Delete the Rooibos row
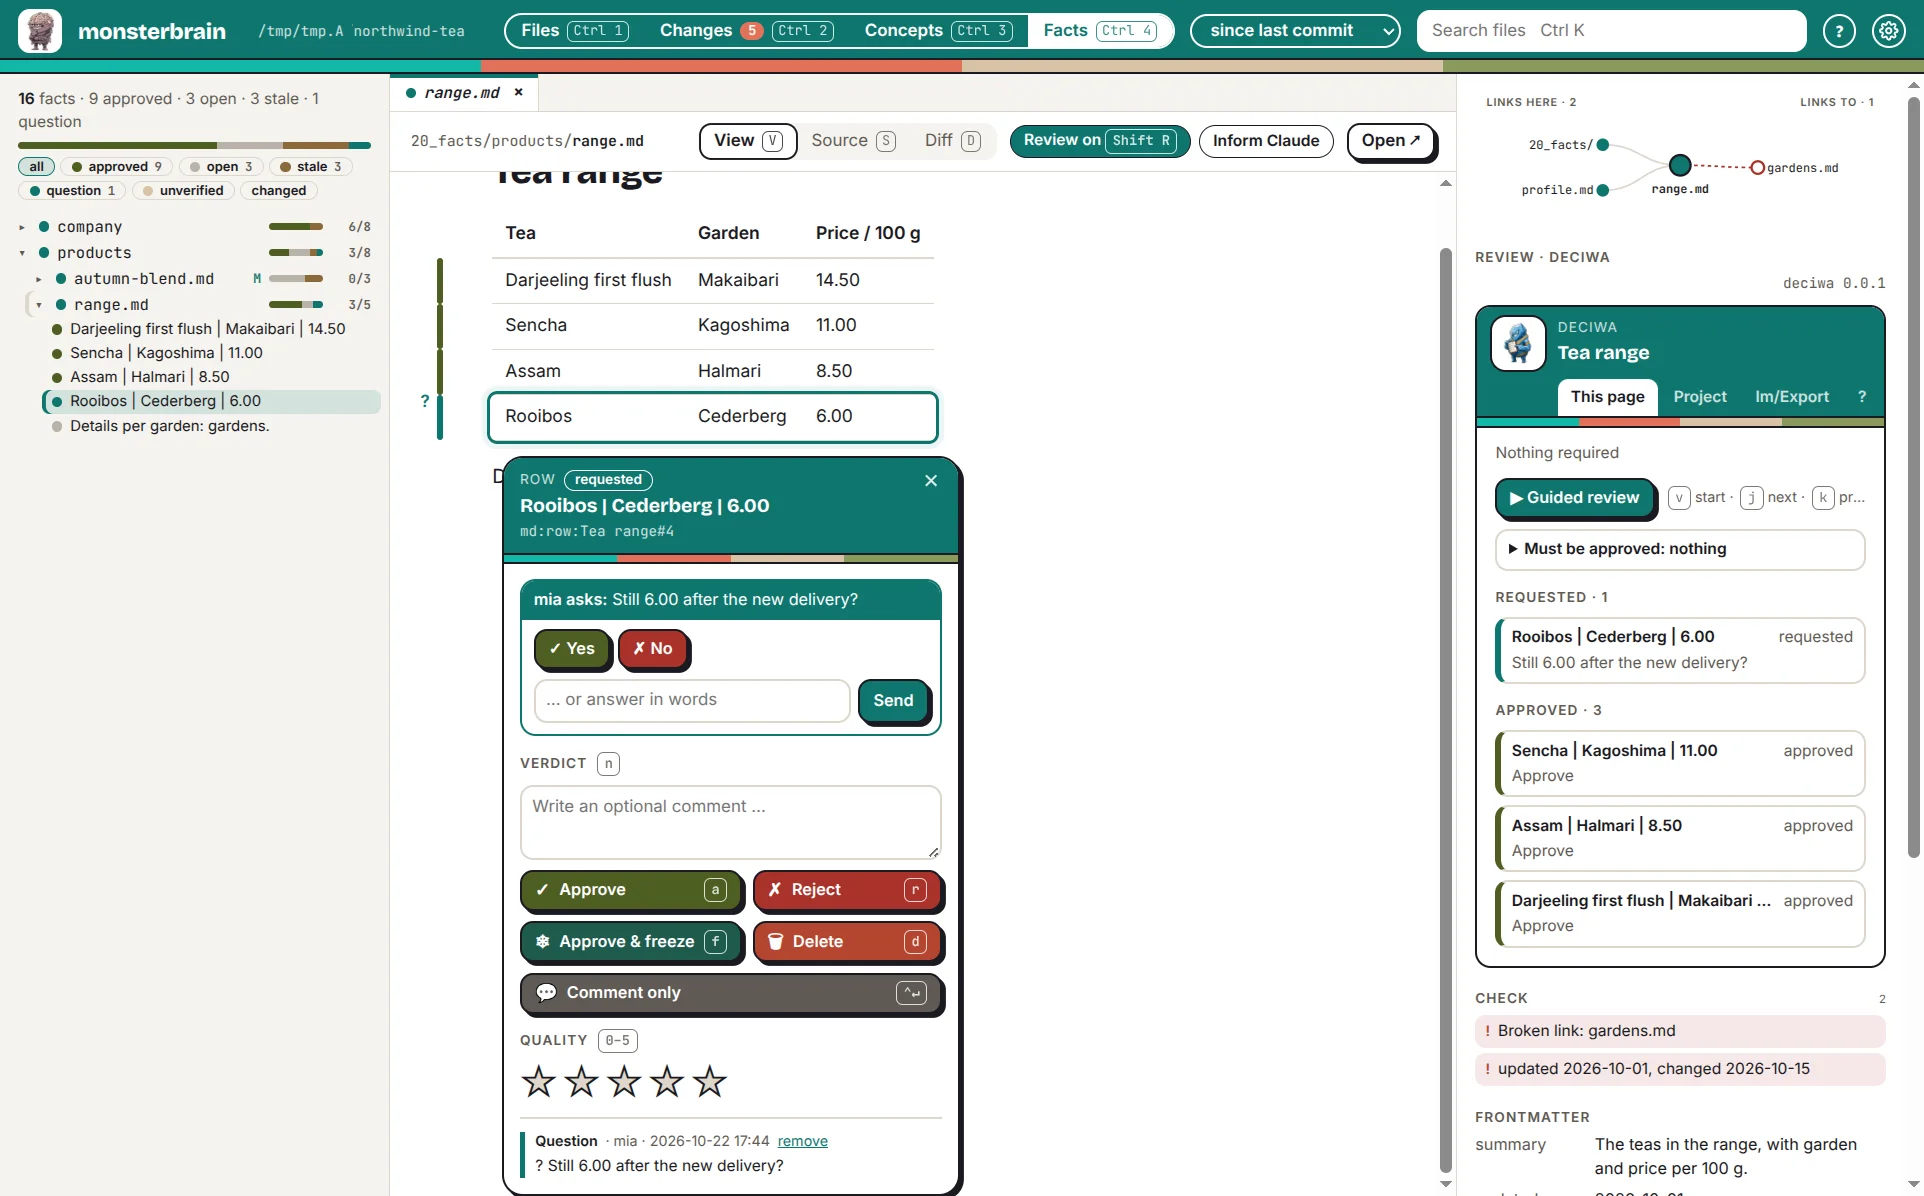 (847, 942)
